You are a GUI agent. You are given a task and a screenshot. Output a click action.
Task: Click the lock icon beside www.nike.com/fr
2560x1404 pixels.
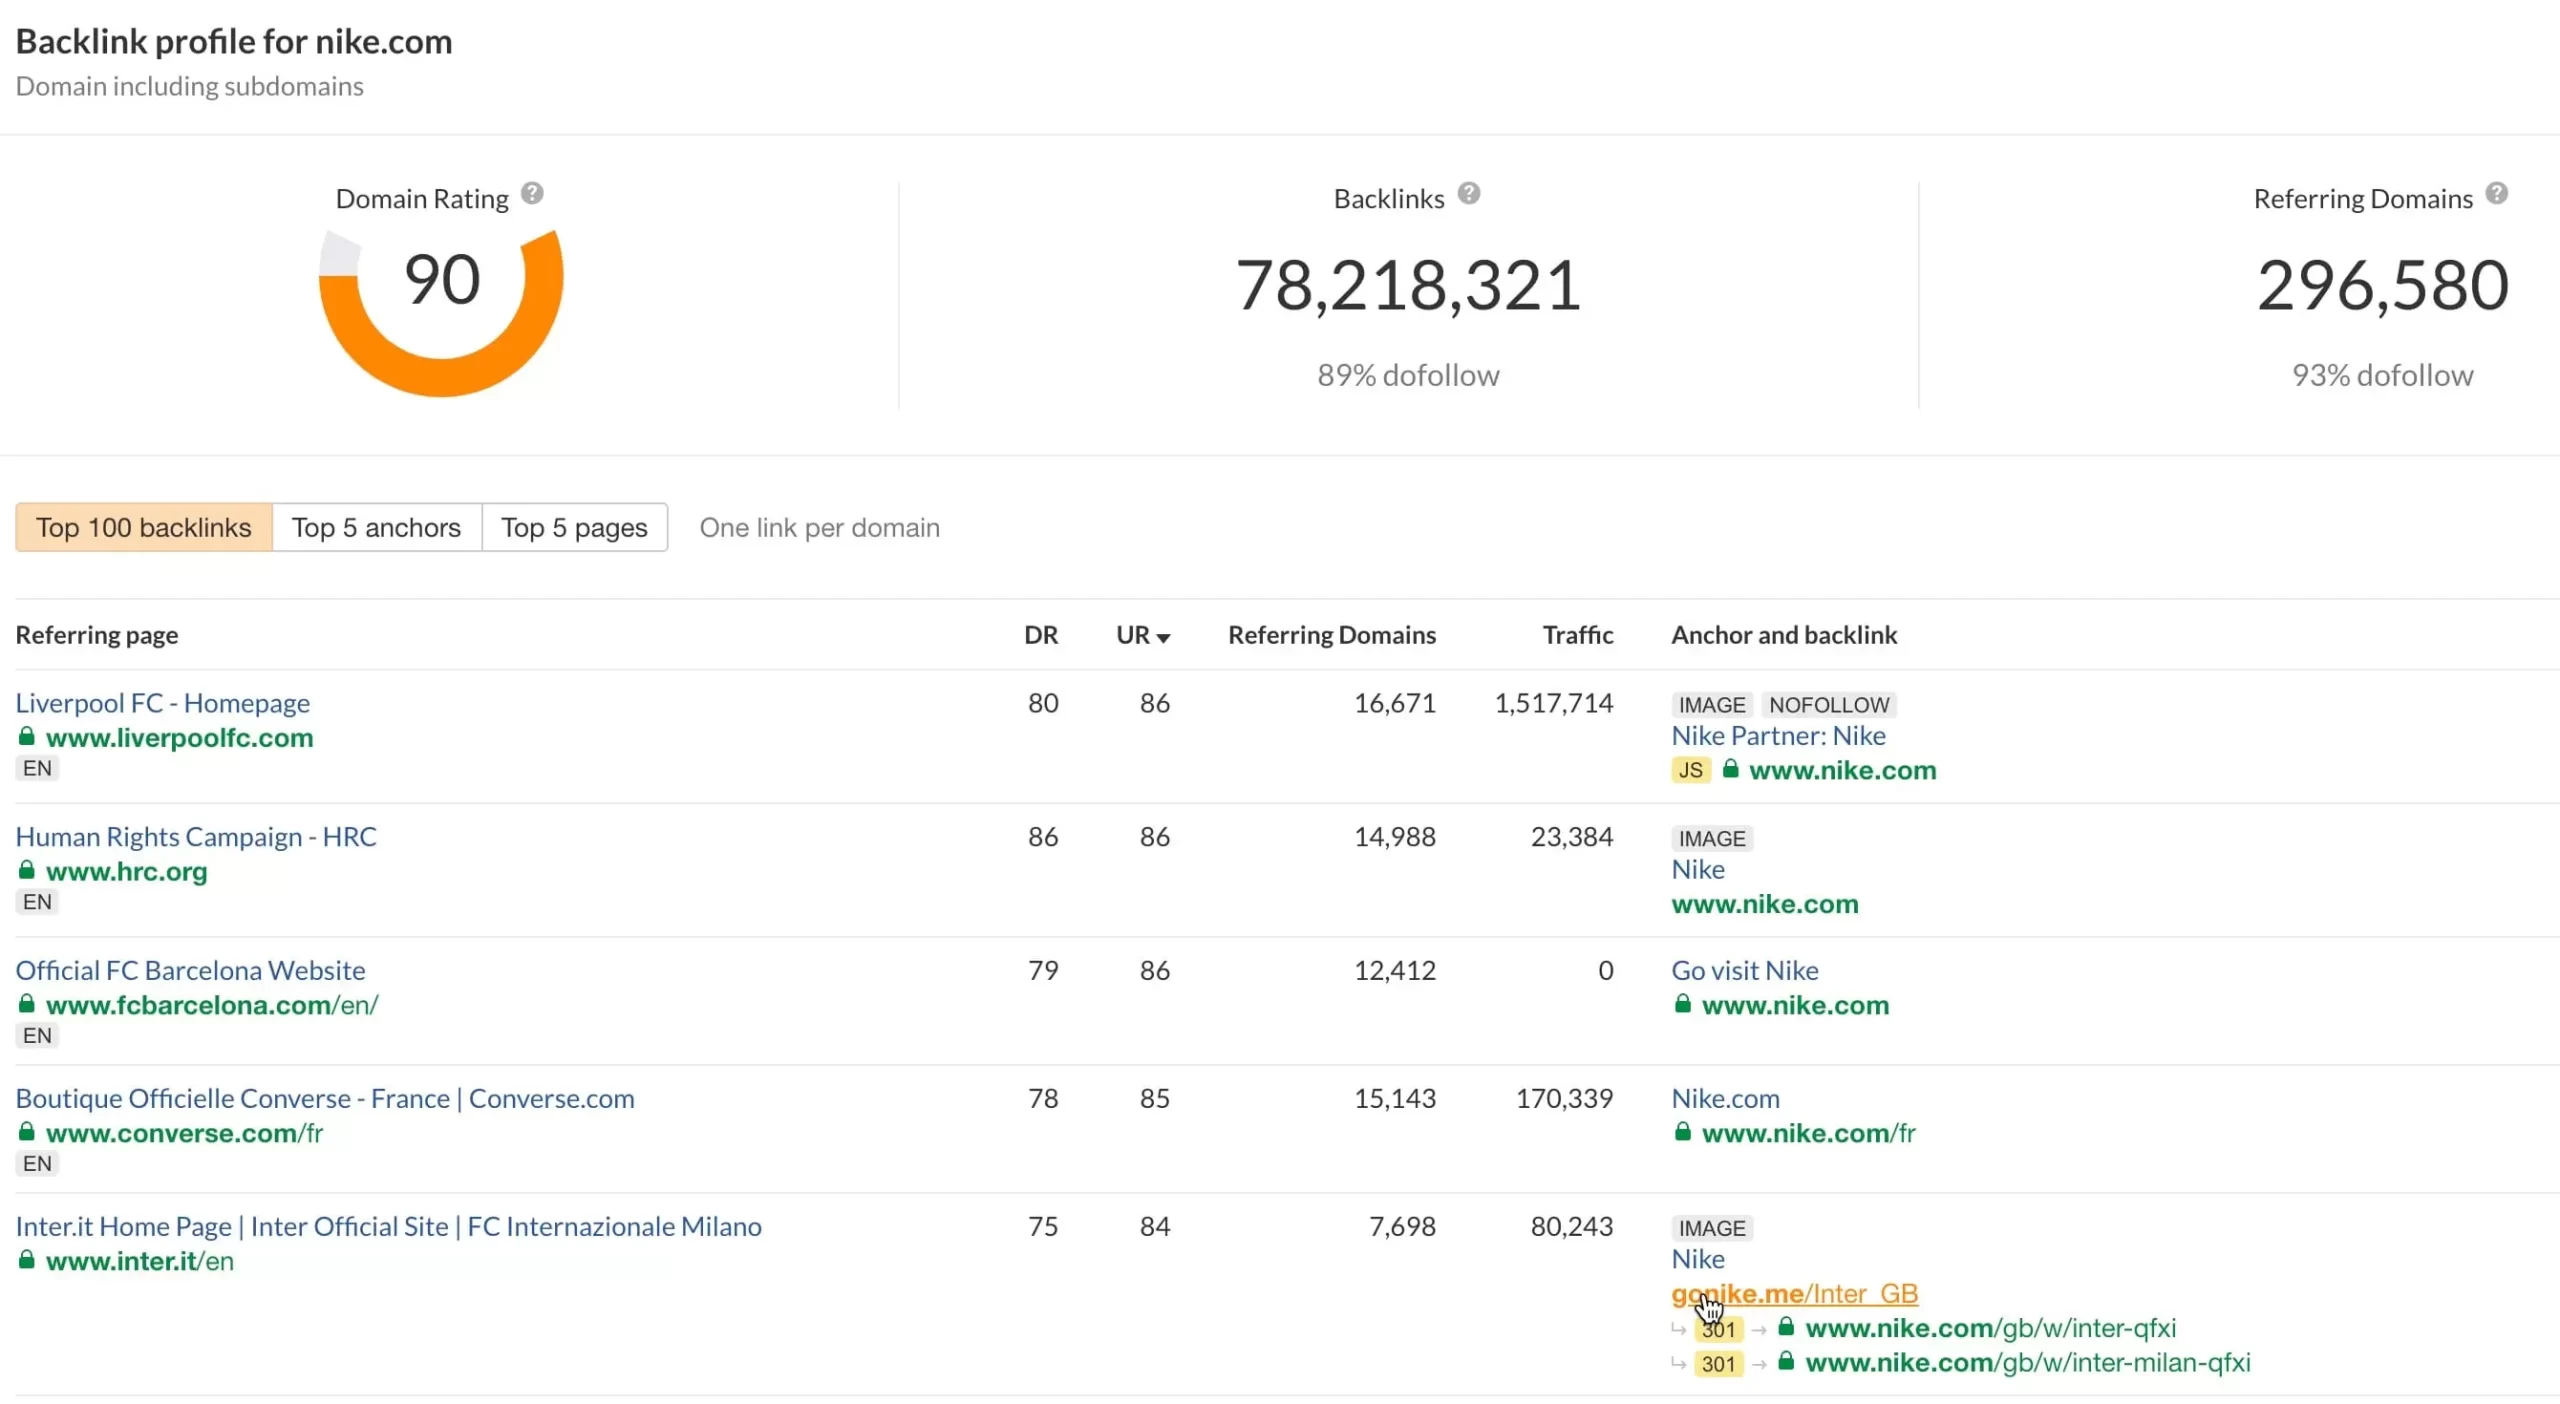pos(1683,1132)
